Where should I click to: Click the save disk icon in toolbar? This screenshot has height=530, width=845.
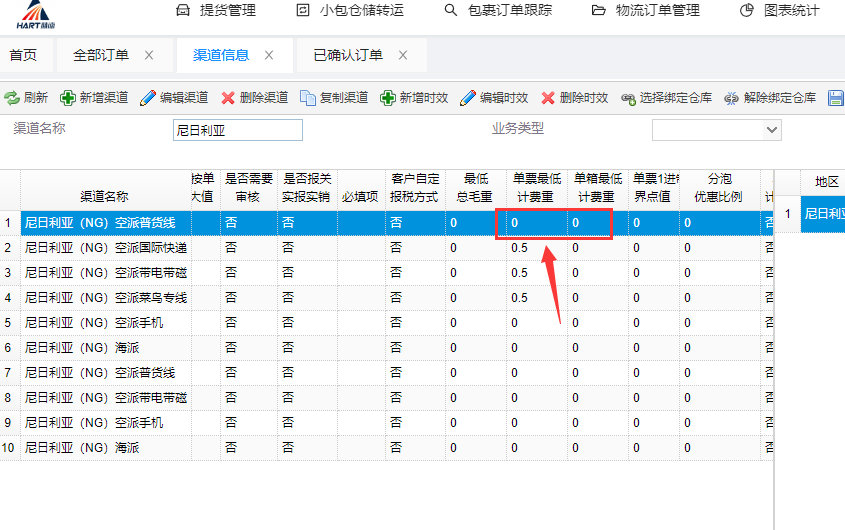836,98
